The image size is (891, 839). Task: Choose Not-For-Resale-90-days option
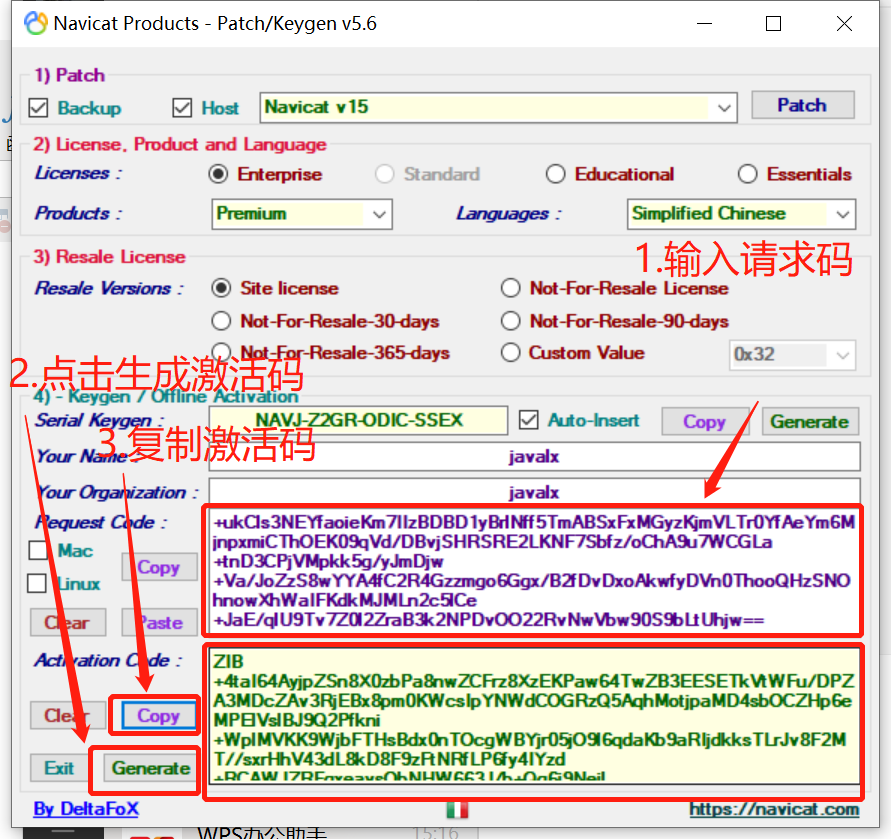[x=510, y=321]
